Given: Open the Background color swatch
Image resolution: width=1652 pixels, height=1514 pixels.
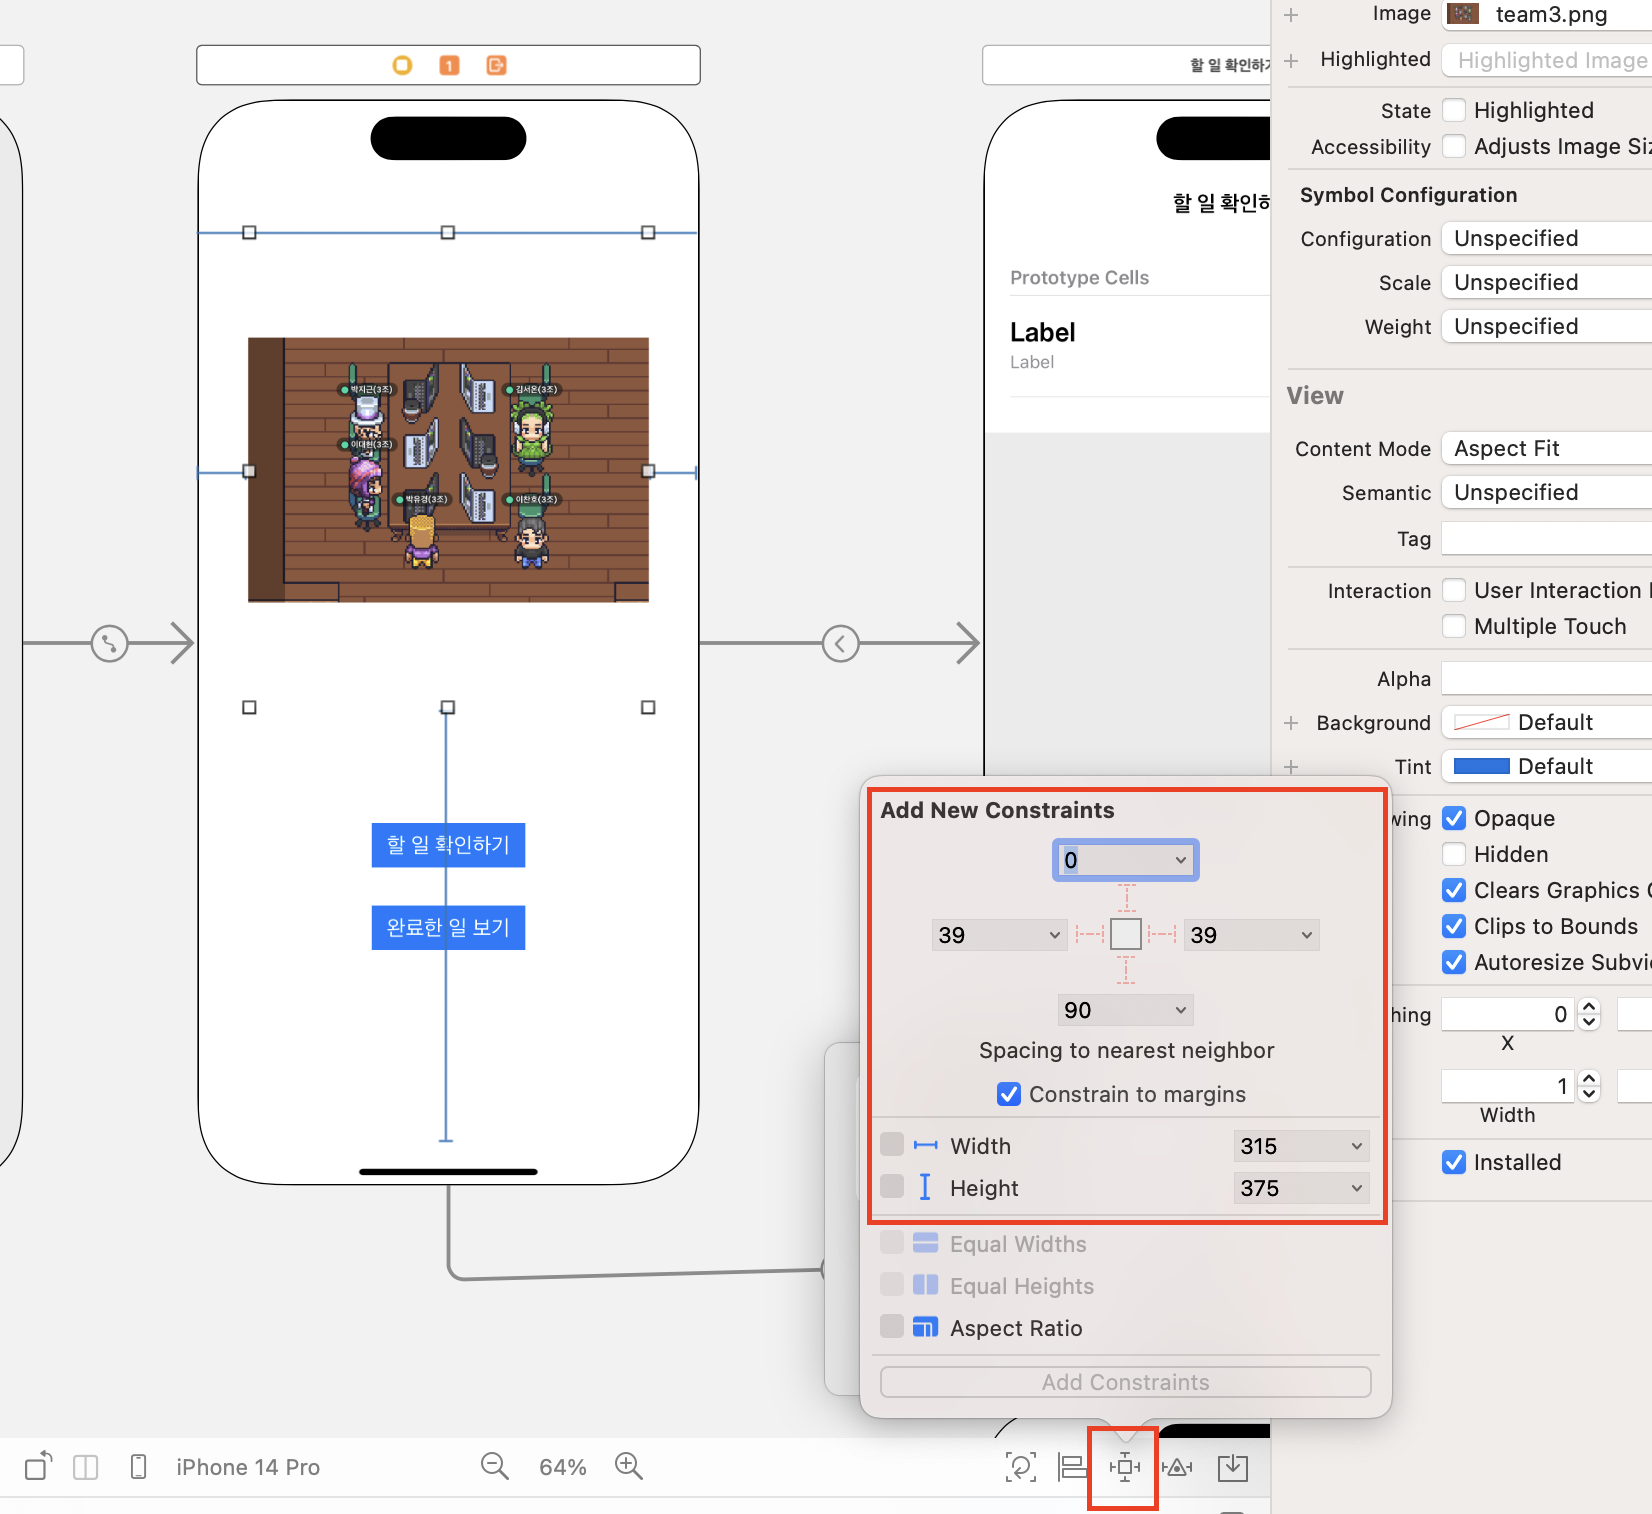Looking at the screenshot, I should (x=1482, y=722).
